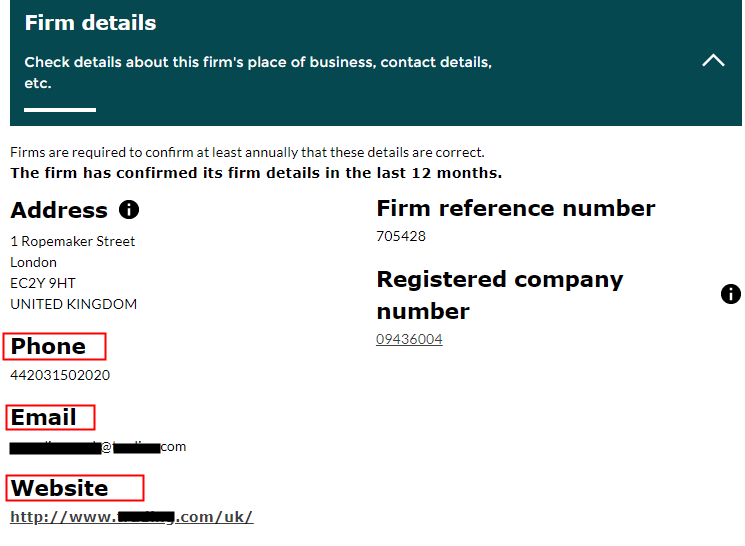745x546 pixels.
Task: Click the phone number 442031502020
Action: [60, 375]
